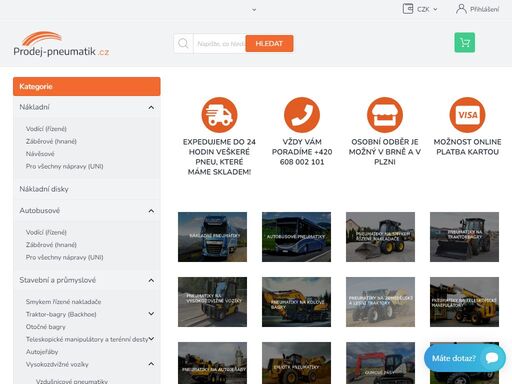Image resolution: width=512 pixels, height=384 pixels.
Task: Open Otočné bagry link
Action: coord(46,327)
